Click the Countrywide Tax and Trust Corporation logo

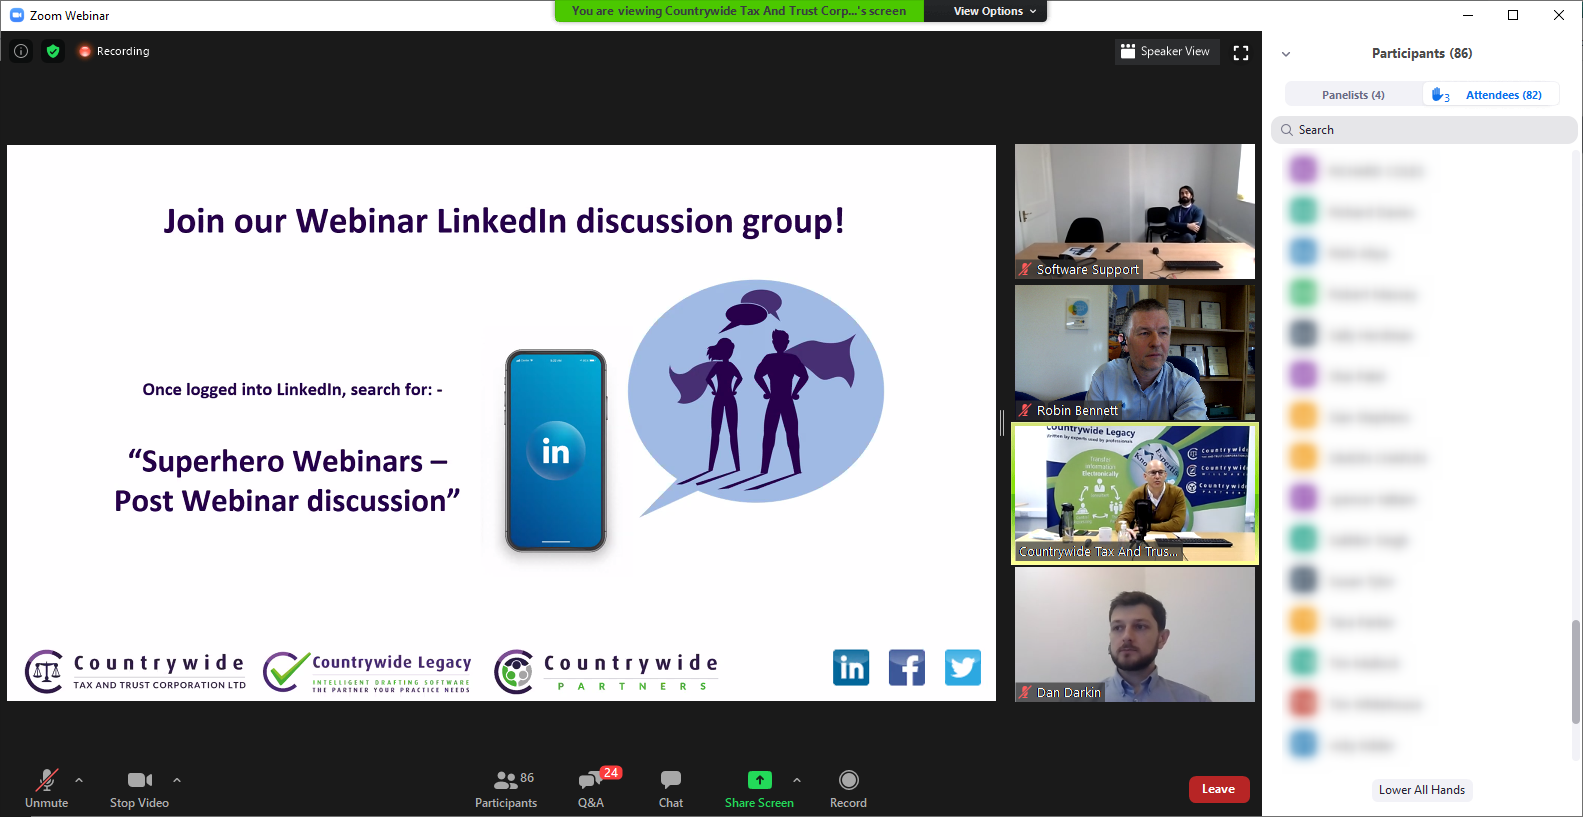[135, 671]
